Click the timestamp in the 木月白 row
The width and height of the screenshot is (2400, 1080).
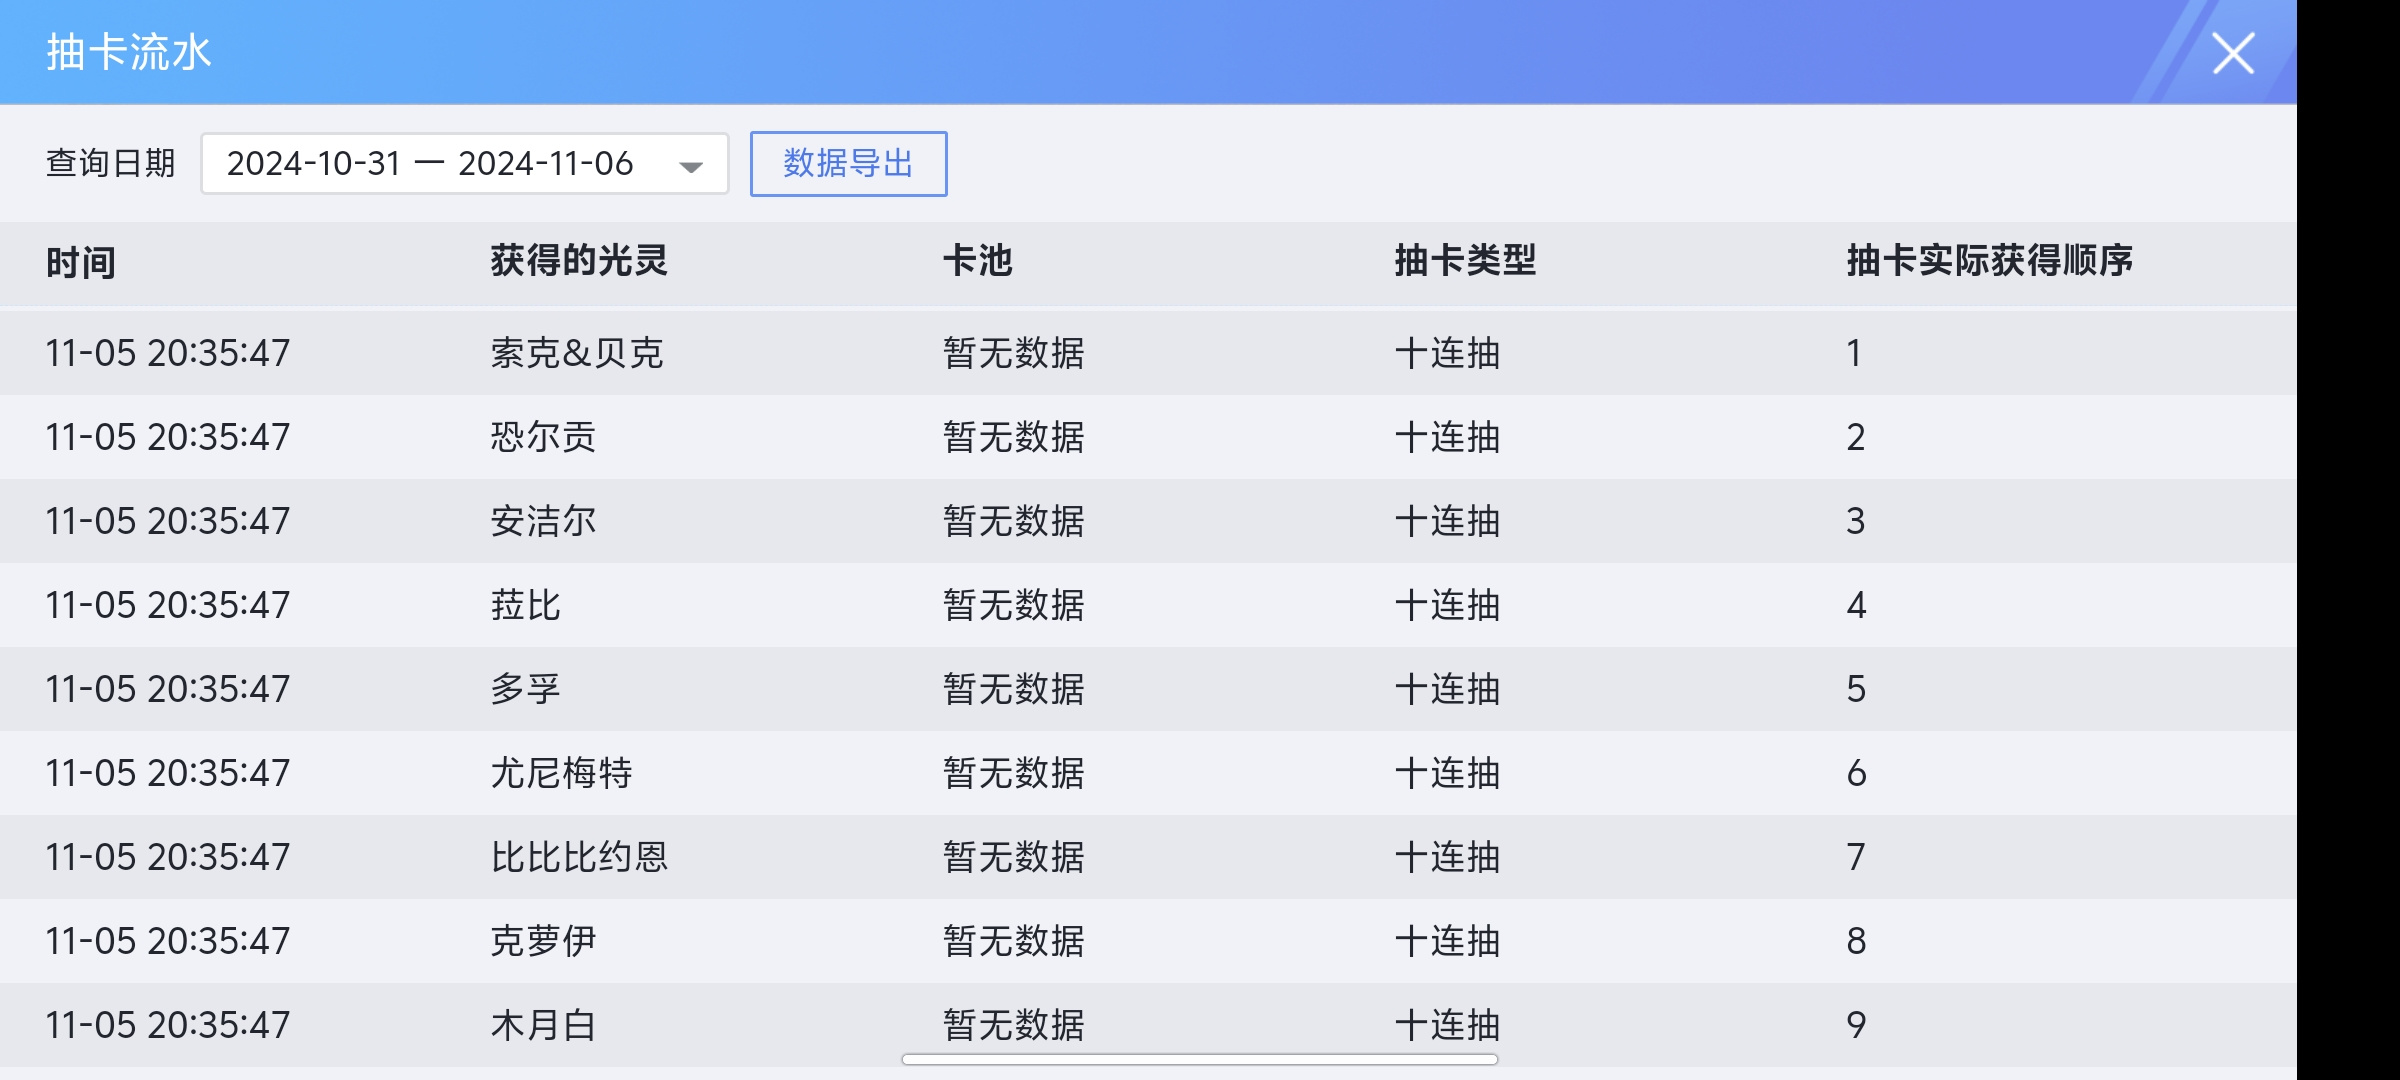[x=168, y=1025]
